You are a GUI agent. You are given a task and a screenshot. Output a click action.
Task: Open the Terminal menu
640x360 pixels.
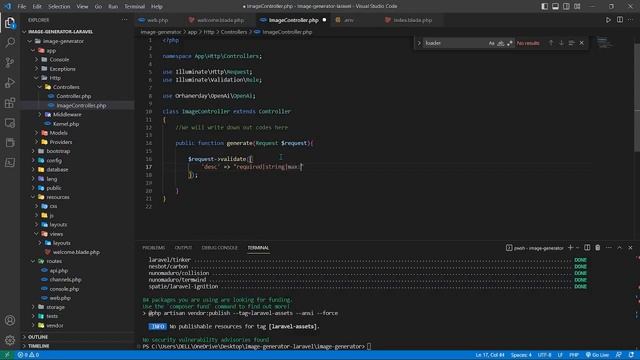[134, 7]
